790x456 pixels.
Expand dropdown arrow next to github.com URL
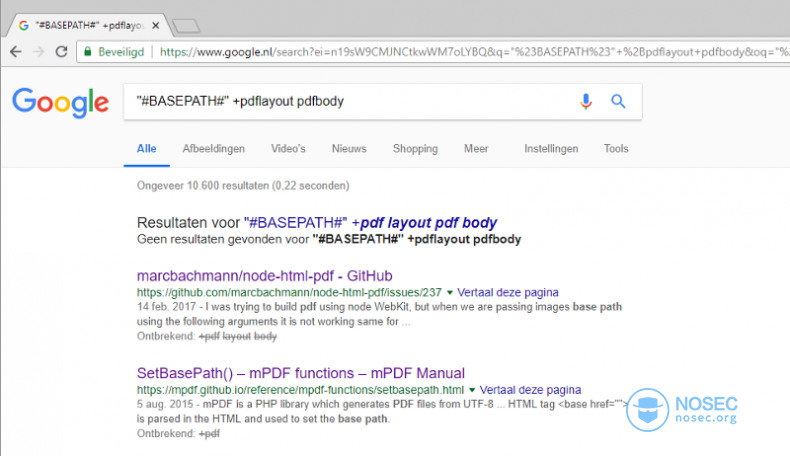pyautogui.click(x=449, y=293)
